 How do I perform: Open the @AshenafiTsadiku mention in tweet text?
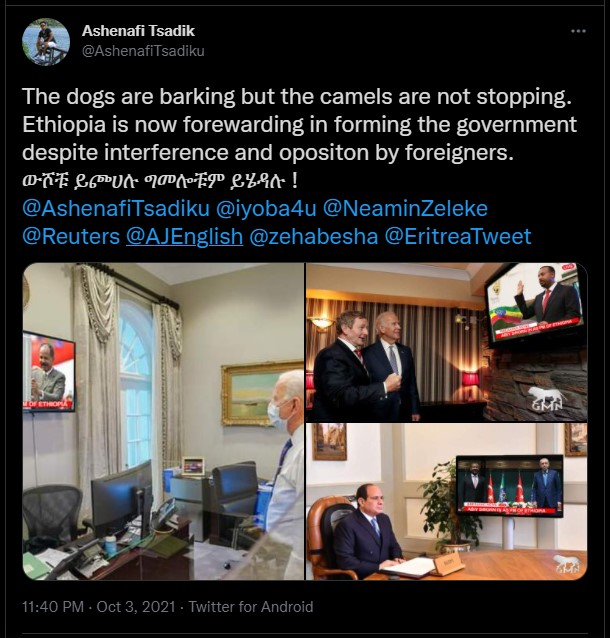point(116,208)
